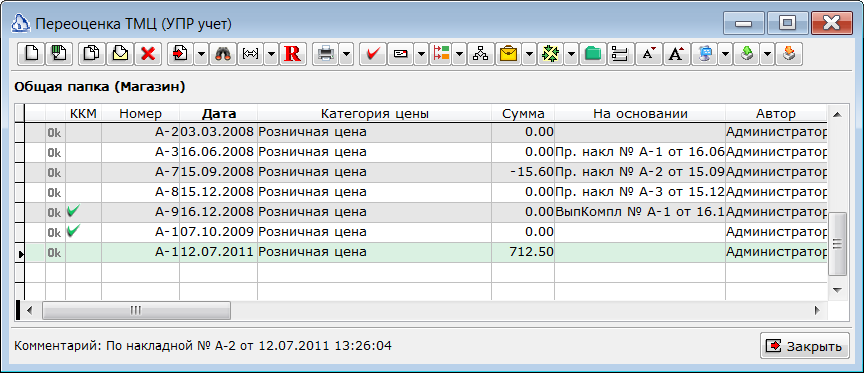Click the vertical scrollbar down arrow
Viewport: 864px width, 373px height.
[x=837, y=290]
